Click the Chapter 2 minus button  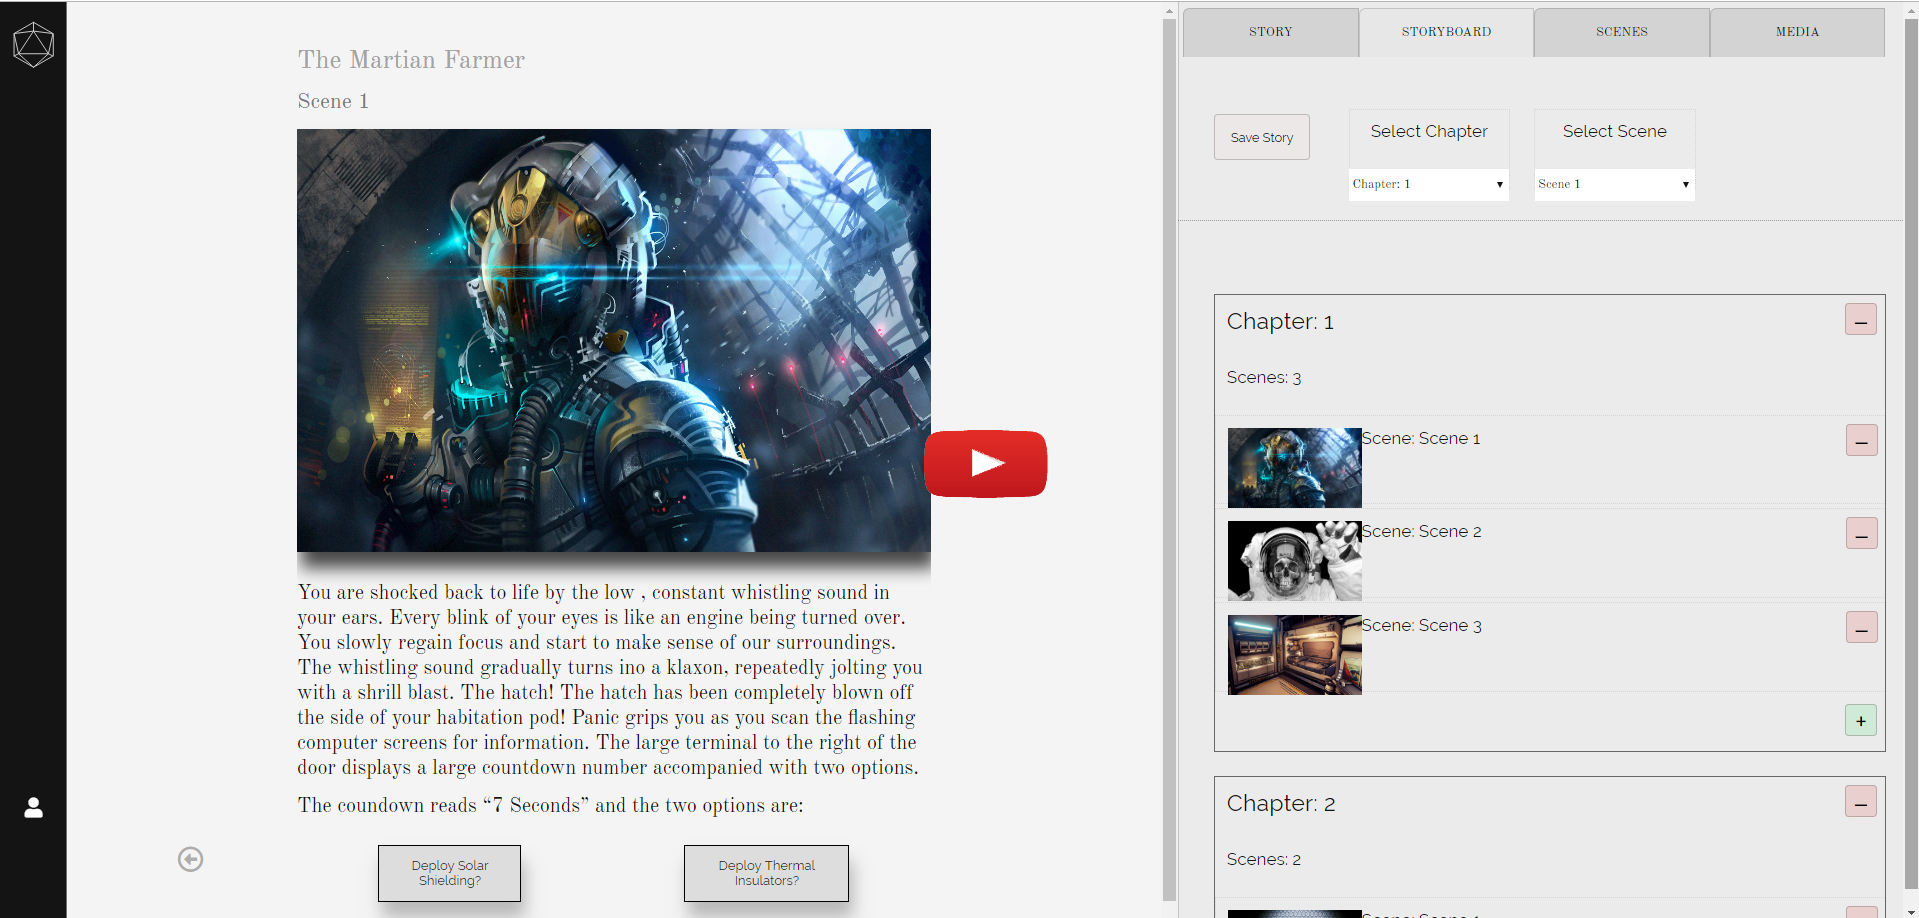point(1860,801)
